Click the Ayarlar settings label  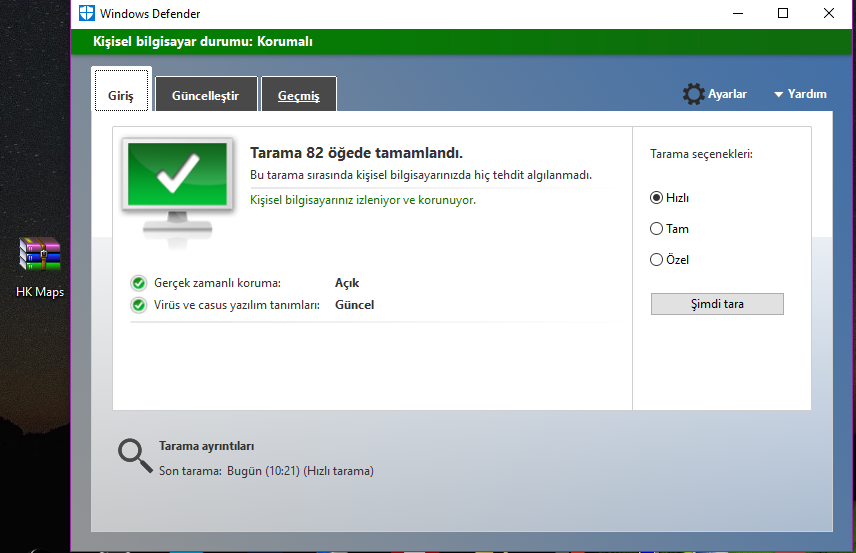click(727, 94)
